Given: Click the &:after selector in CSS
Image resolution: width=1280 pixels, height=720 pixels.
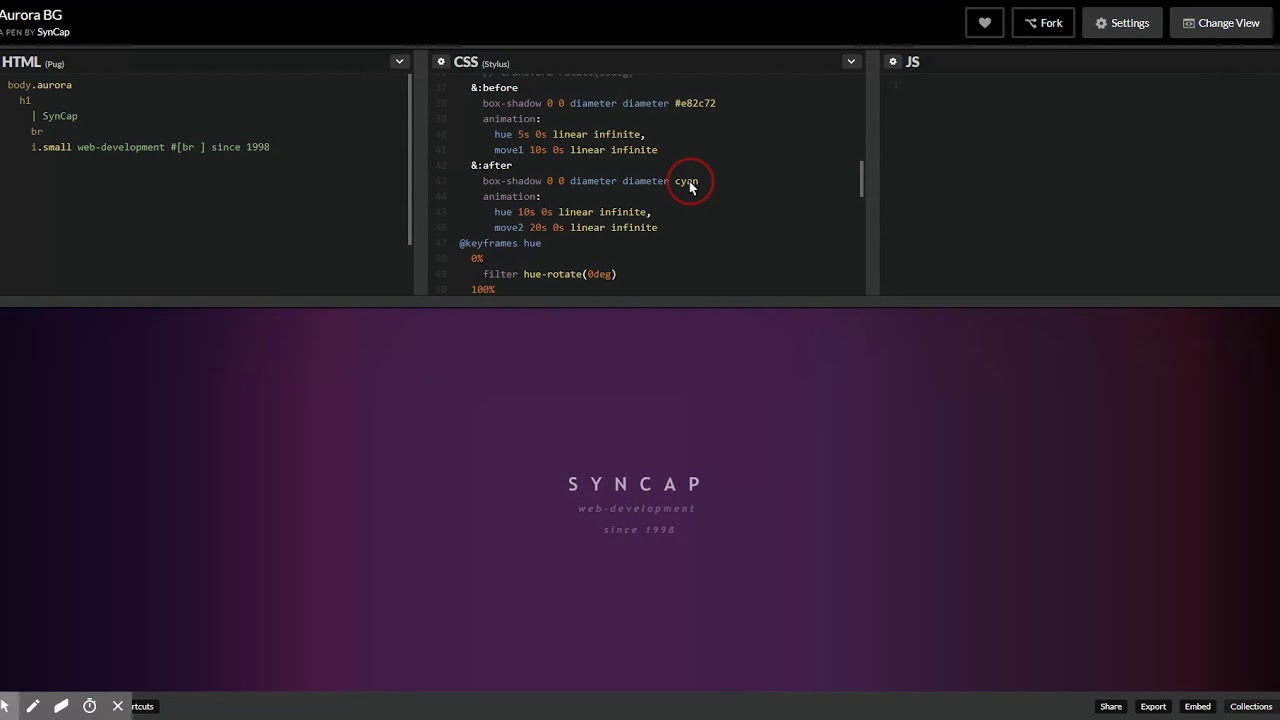Looking at the screenshot, I should coord(491,165).
